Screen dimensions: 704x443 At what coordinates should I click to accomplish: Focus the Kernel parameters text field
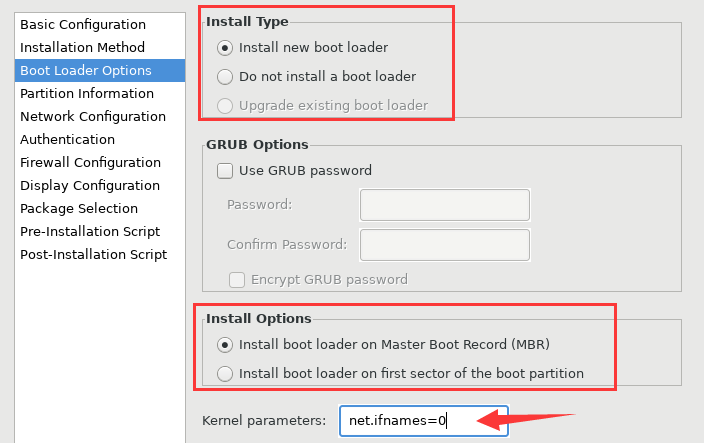click(423, 421)
